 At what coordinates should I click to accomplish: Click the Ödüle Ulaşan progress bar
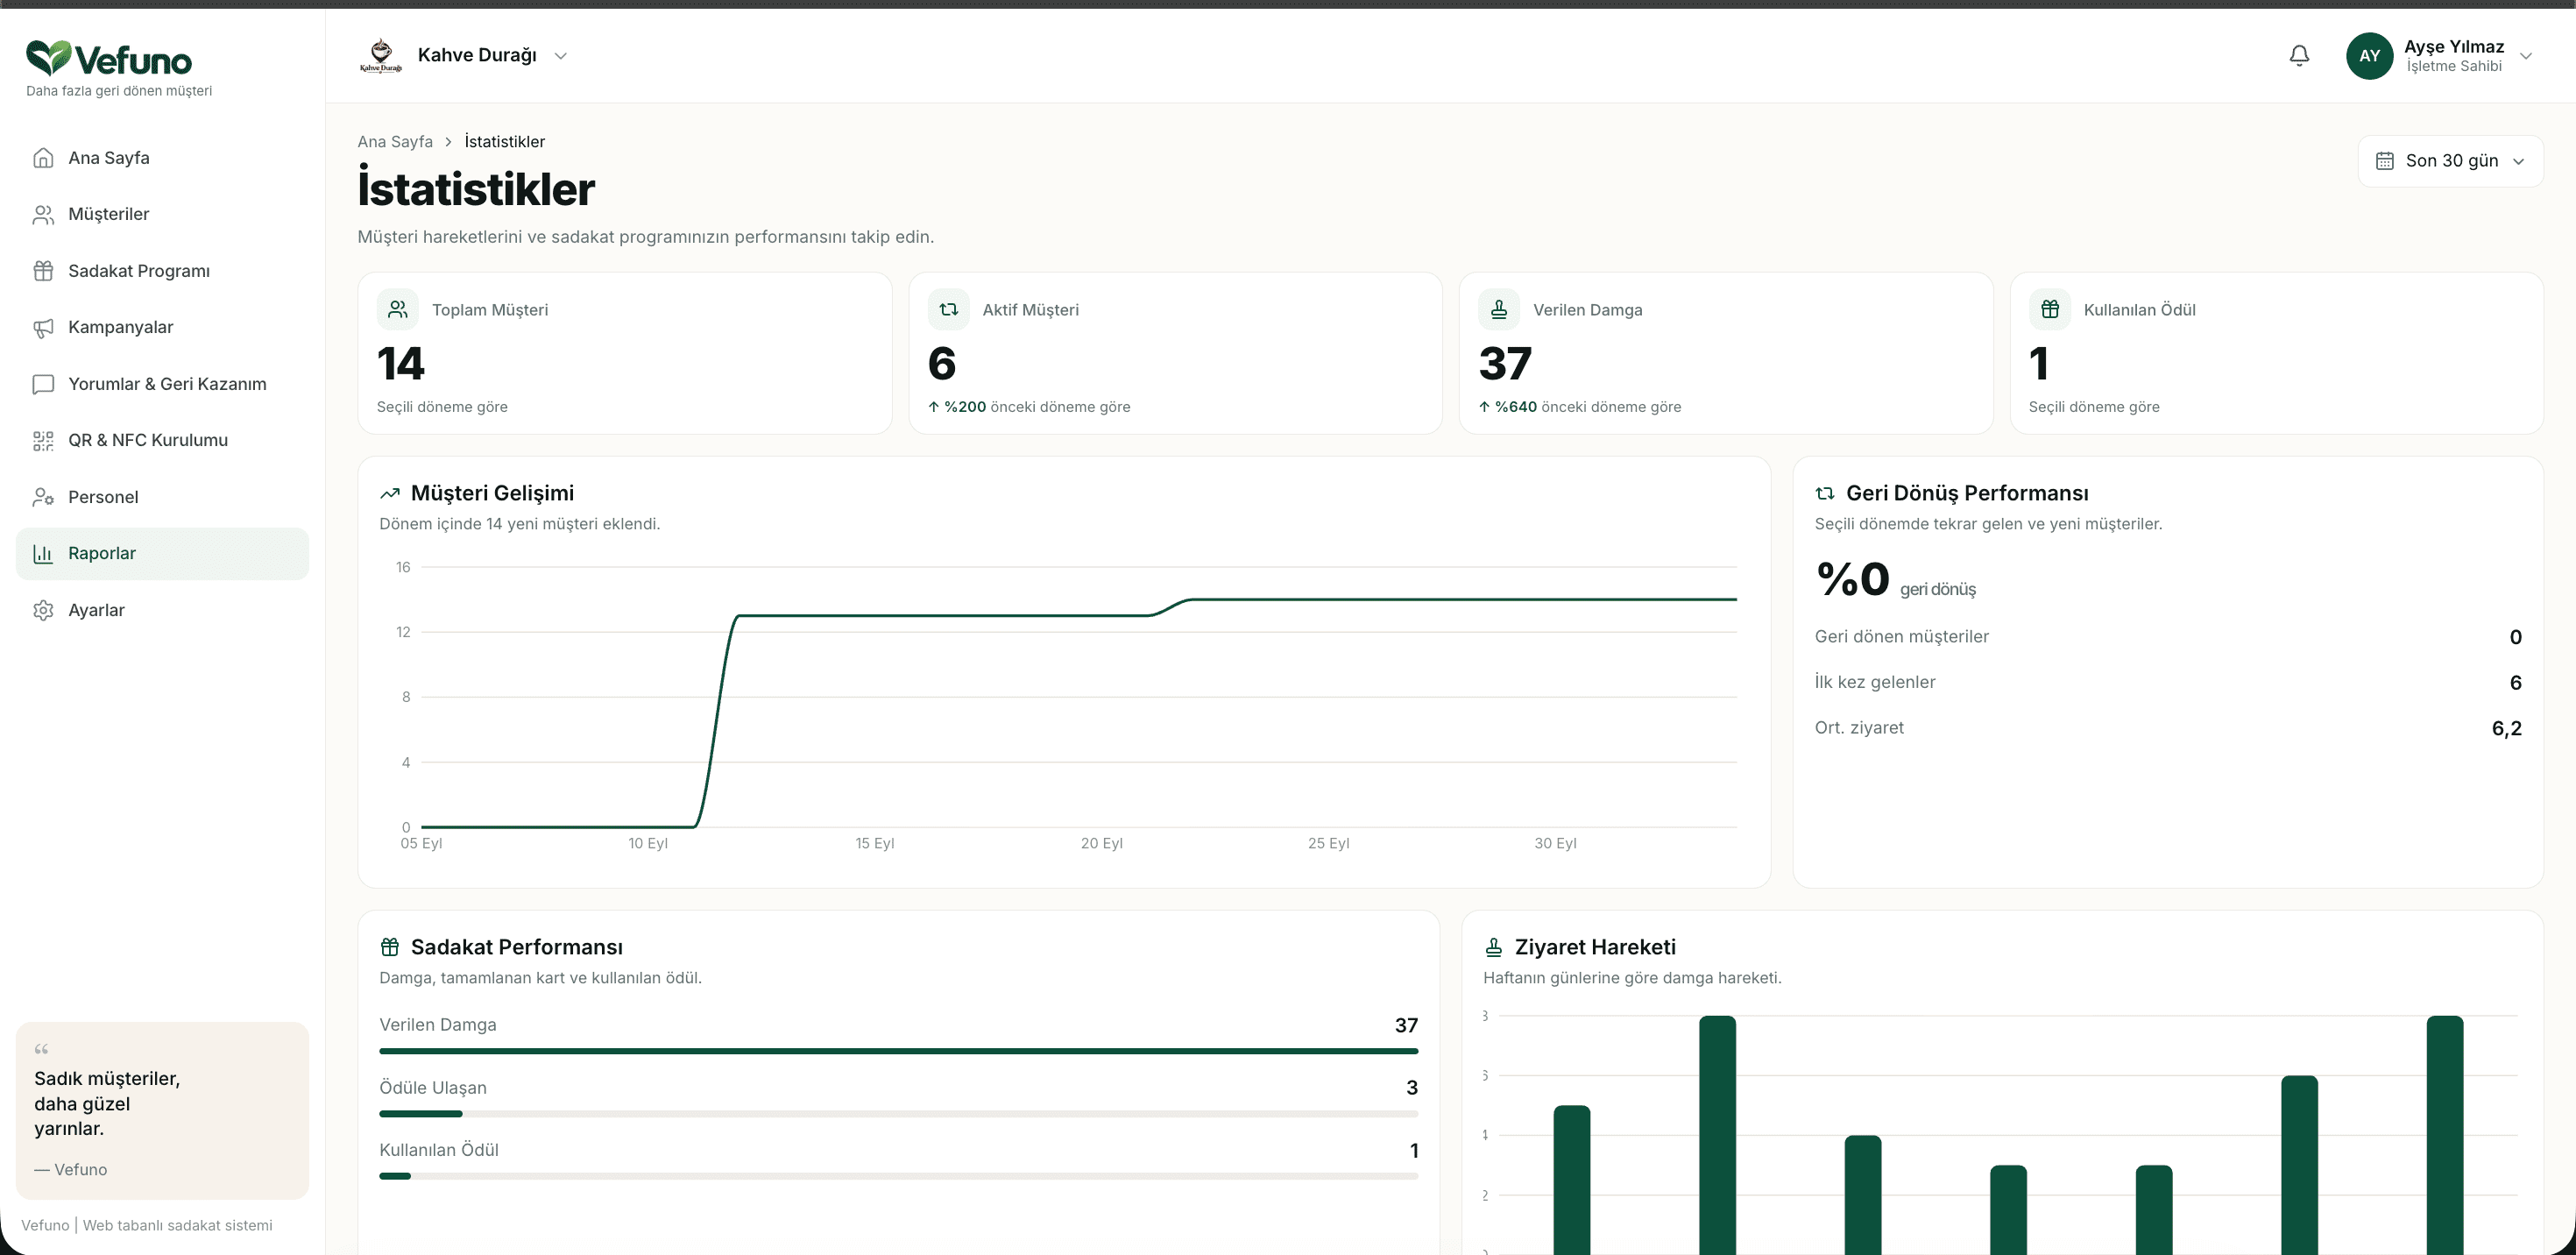point(898,1113)
